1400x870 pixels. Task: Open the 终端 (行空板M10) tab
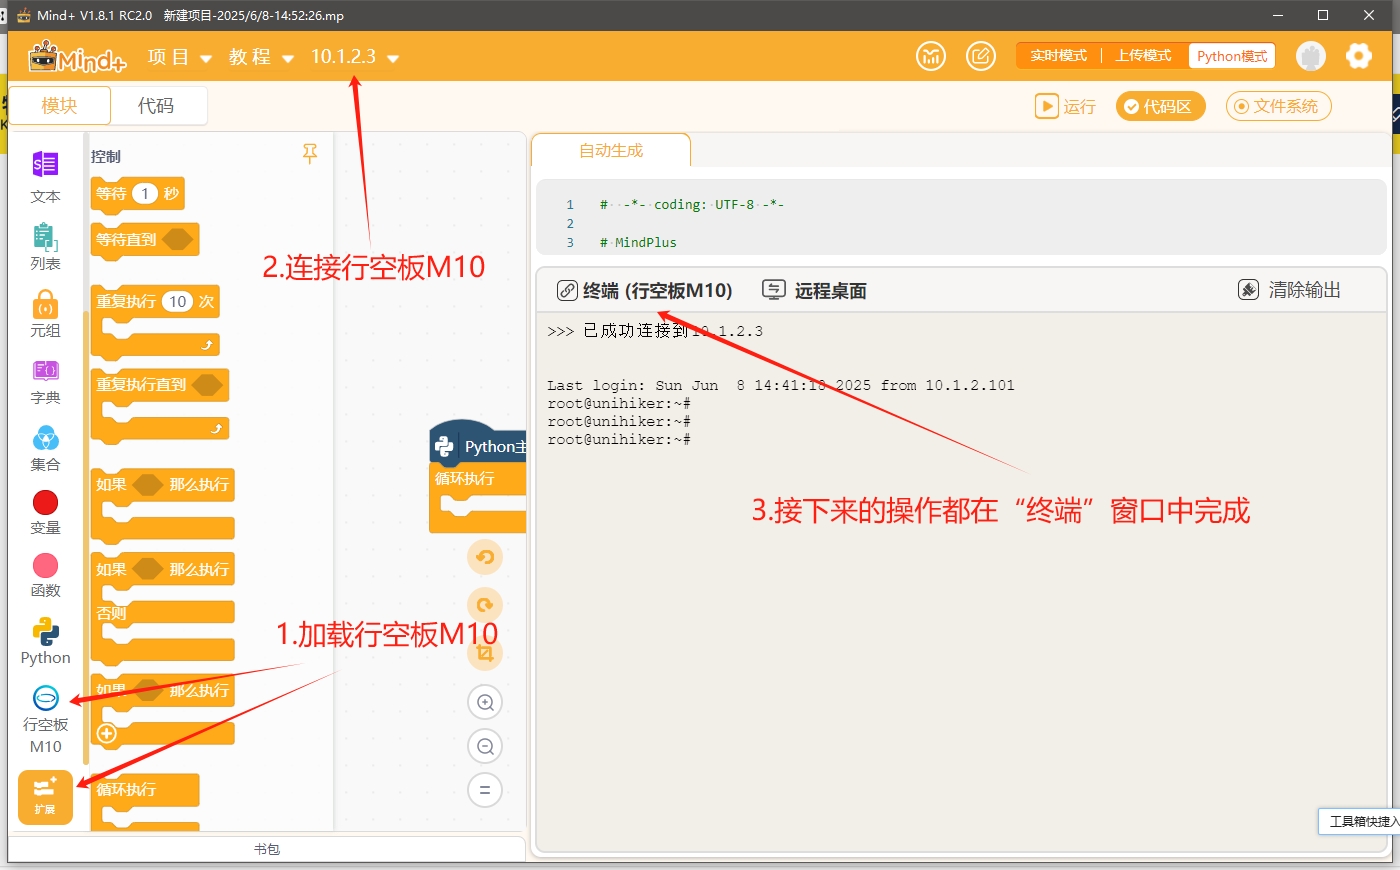click(645, 290)
